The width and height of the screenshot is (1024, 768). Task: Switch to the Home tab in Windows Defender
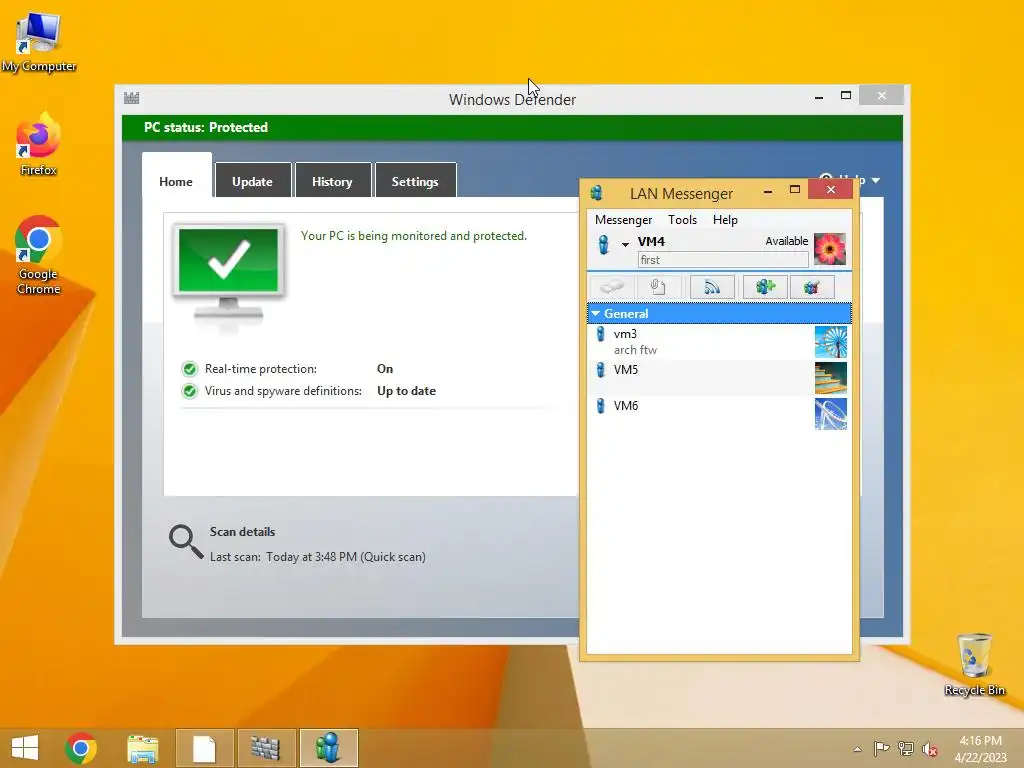[176, 182]
